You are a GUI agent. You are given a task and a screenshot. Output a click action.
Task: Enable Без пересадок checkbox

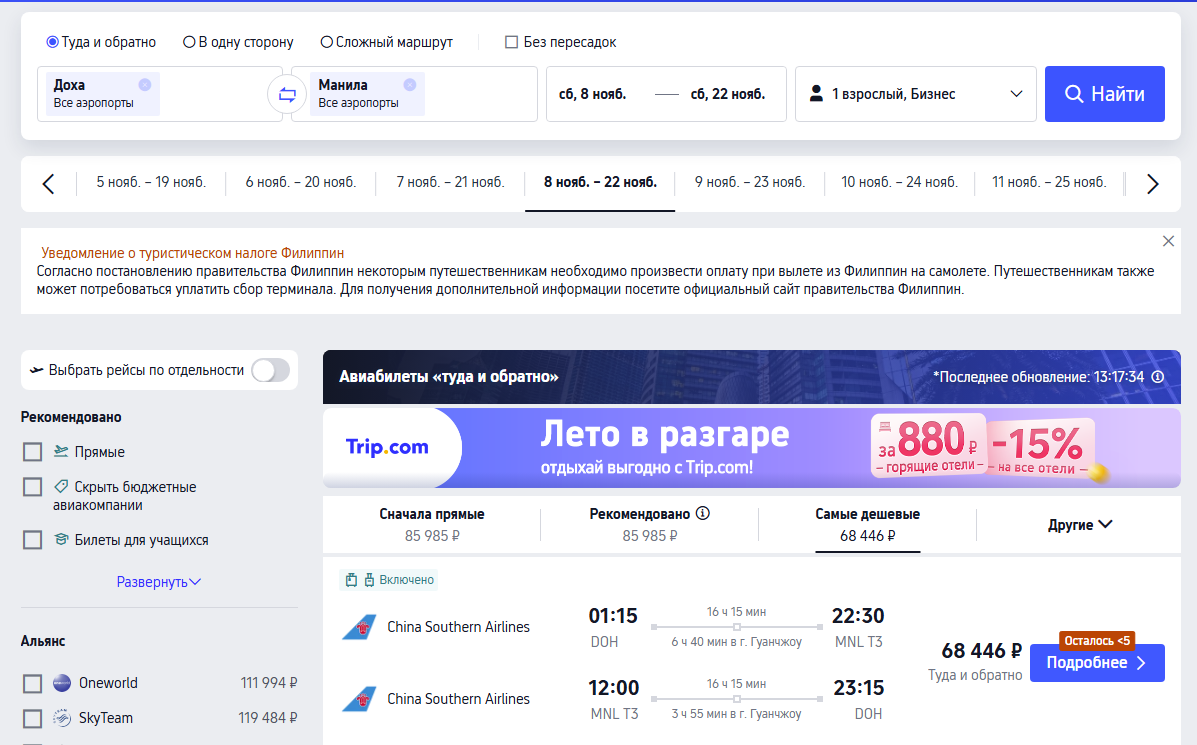[511, 42]
